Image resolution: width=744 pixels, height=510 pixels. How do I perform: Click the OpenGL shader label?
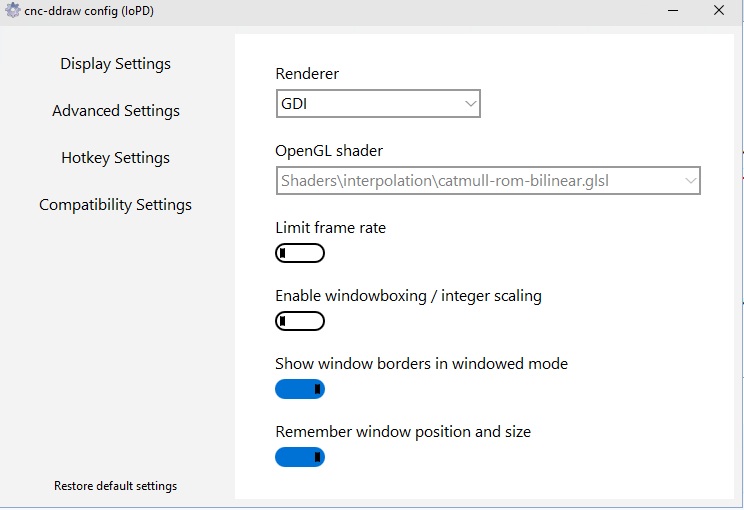pyautogui.click(x=329, y=151)
